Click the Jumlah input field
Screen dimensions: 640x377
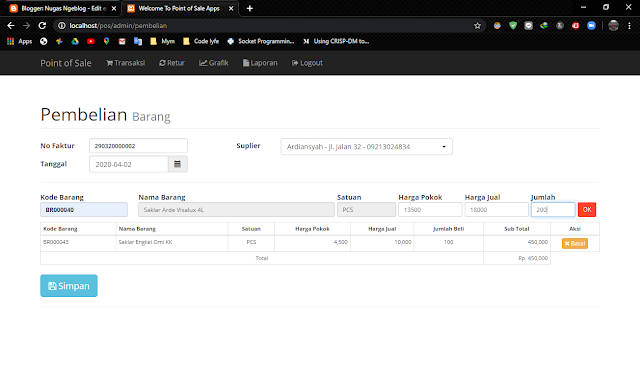point(553,210)
